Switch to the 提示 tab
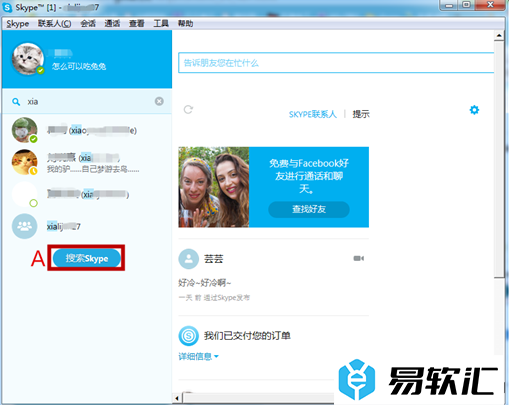The height and width of the screenshot is (405, 509). click(361, 114)
